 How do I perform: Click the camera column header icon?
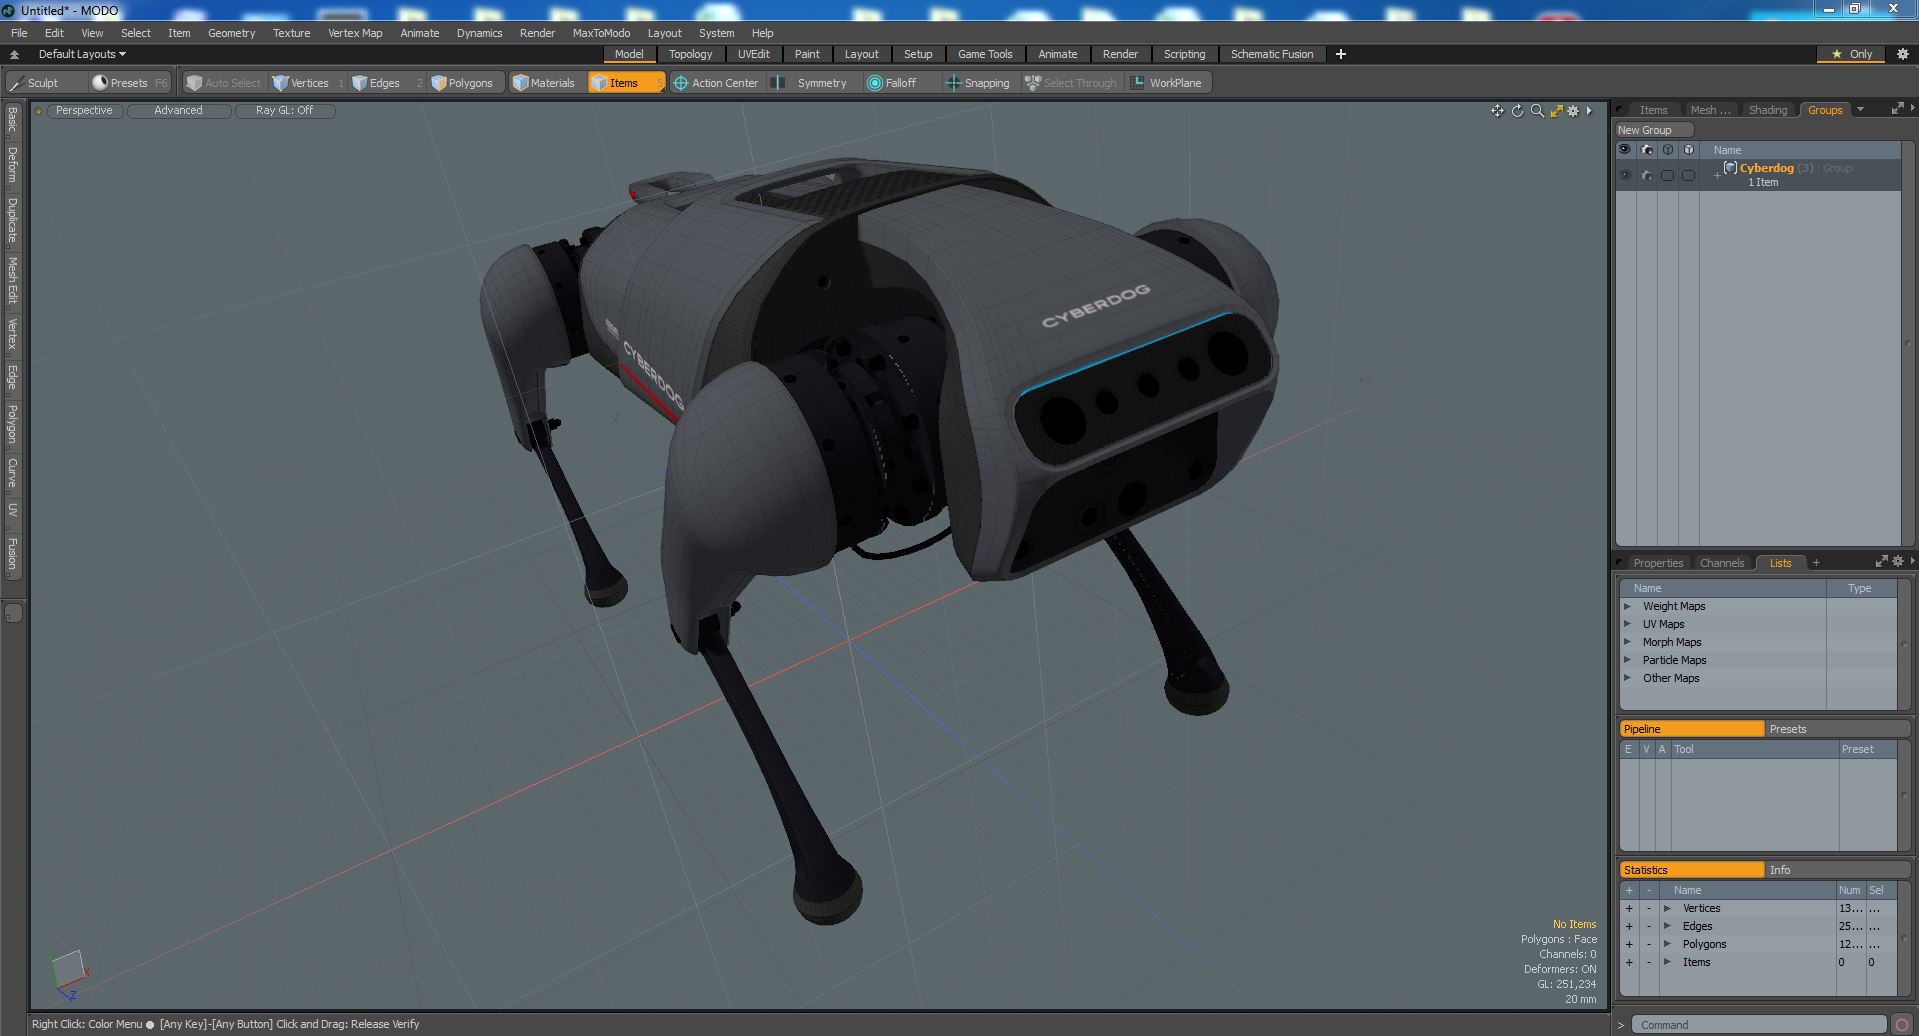[1647, 150]
